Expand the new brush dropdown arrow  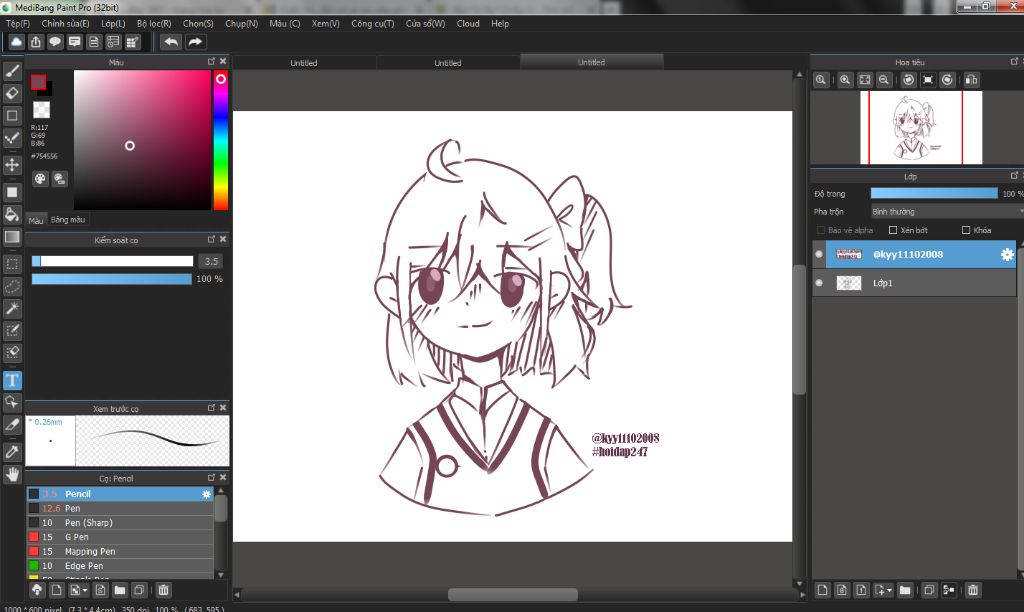coord(86,590)
